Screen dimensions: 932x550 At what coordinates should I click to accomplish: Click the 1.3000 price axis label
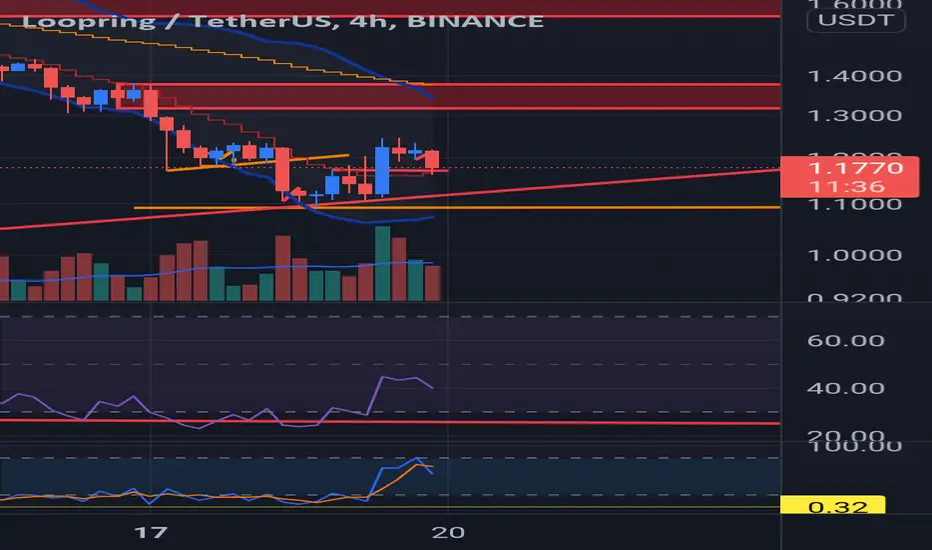(855, 115)
